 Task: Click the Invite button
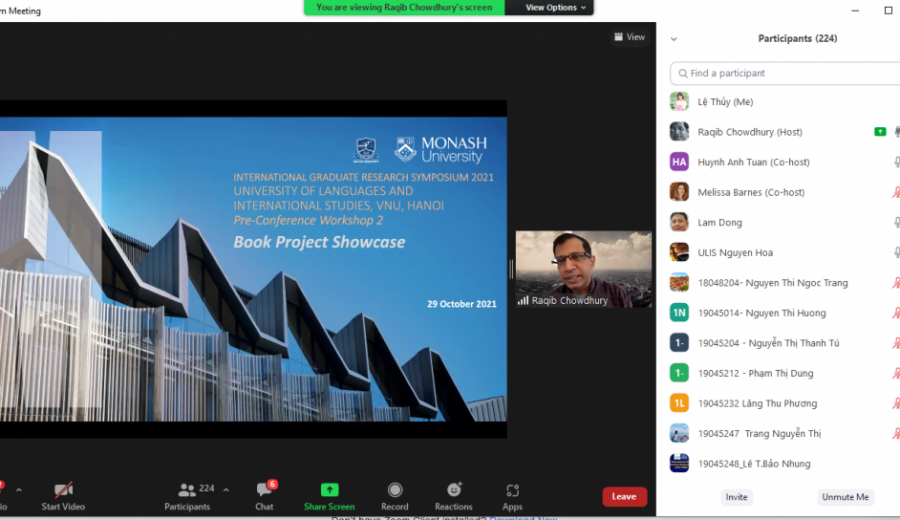[736, 497]
